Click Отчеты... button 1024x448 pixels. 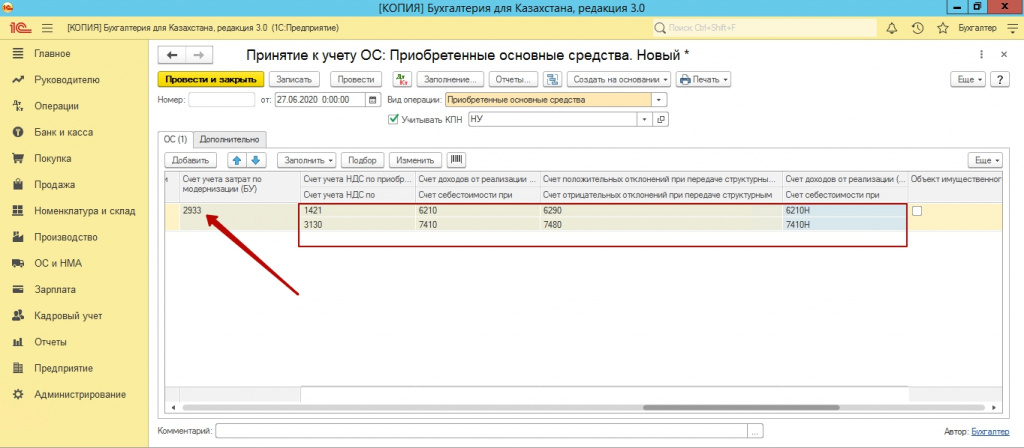coord(513,79)
